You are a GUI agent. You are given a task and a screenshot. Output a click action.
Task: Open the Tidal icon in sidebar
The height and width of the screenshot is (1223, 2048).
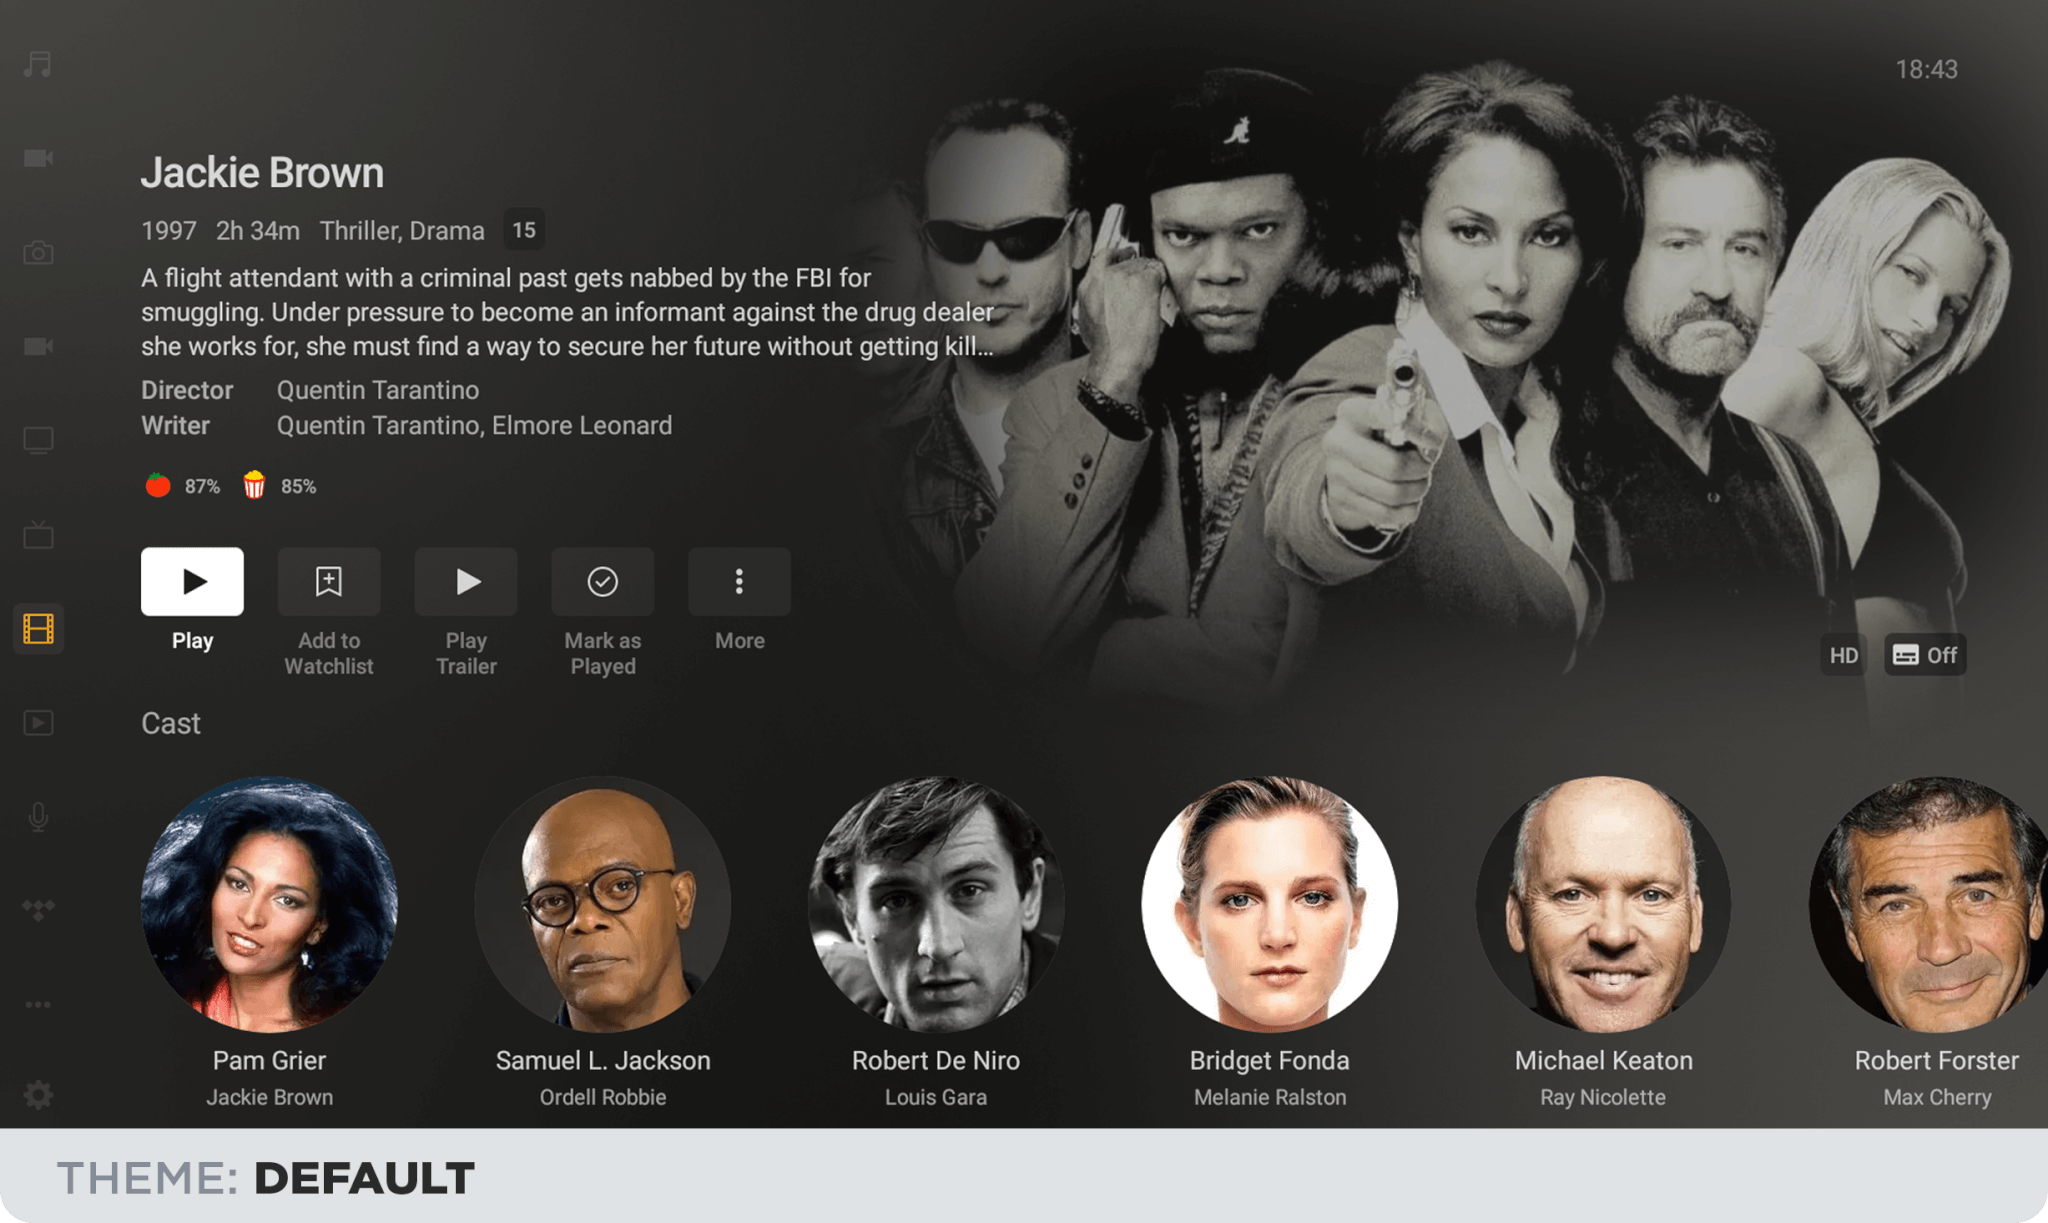[38, 910]
